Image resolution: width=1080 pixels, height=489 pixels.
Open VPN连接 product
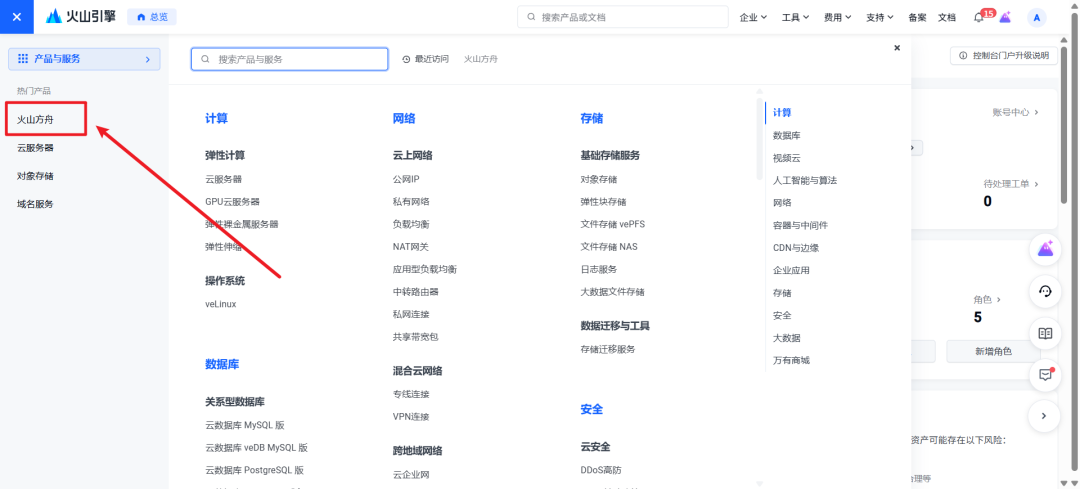tap(411, 417)
